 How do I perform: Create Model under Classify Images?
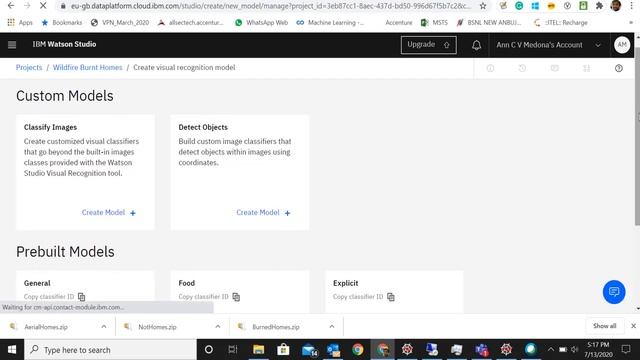pos(109,213)
